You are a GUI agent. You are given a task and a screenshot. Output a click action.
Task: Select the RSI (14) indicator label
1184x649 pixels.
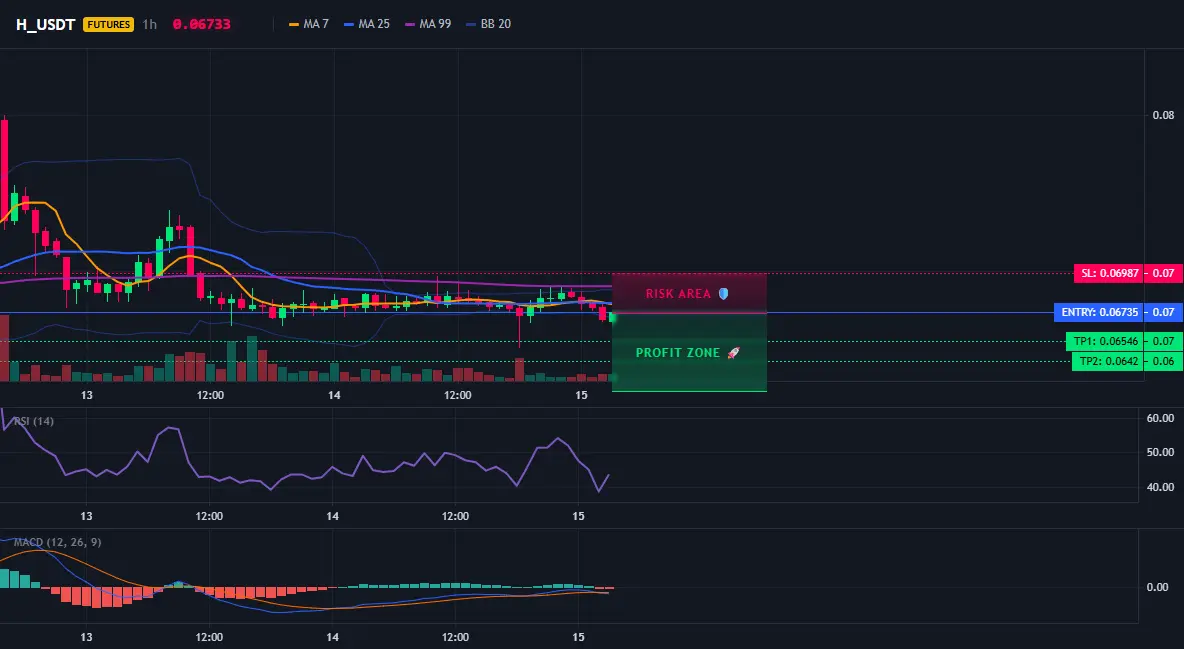pos(34,421)
